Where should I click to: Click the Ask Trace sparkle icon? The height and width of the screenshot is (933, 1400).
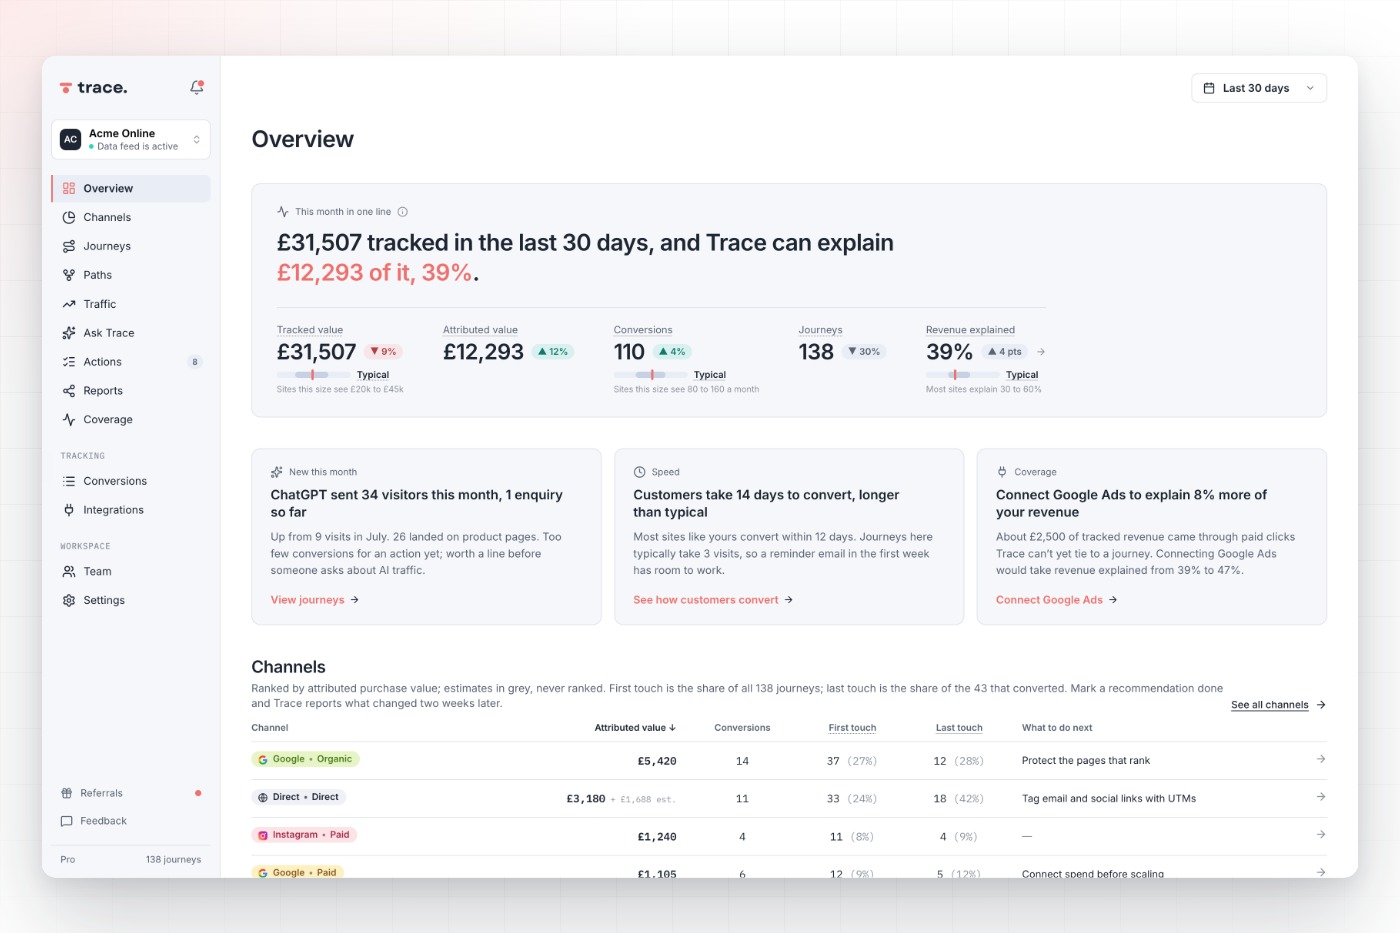pos(69,333)
